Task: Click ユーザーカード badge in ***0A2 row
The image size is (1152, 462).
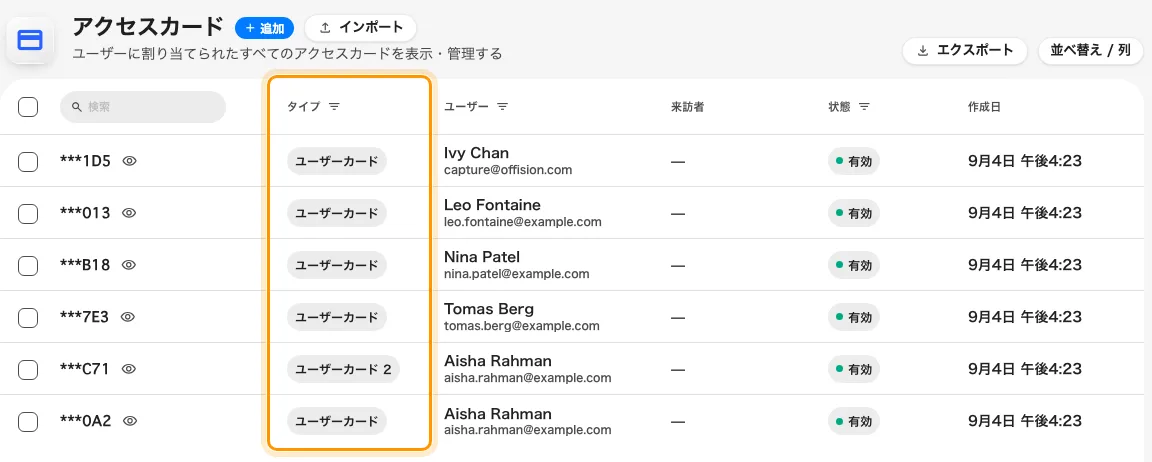Action: pyautogui.click(x=336, y=422)
